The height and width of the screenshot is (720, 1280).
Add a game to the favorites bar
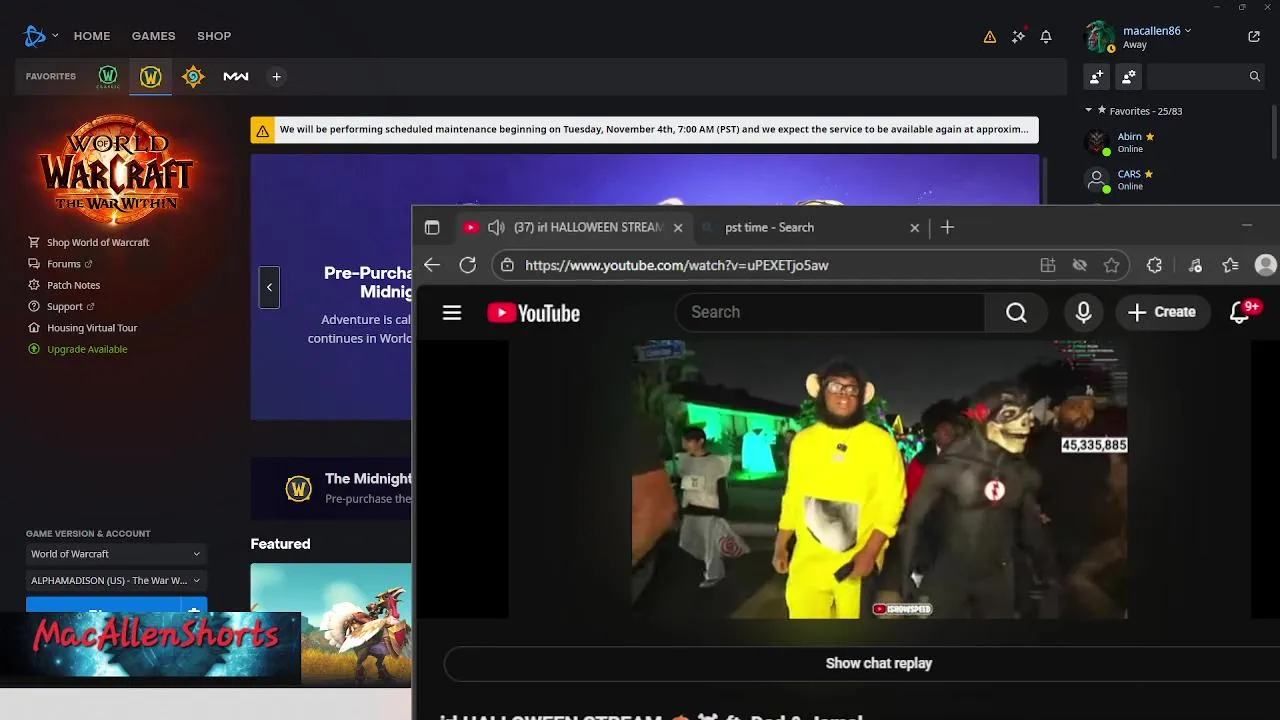tap(277, 77)
